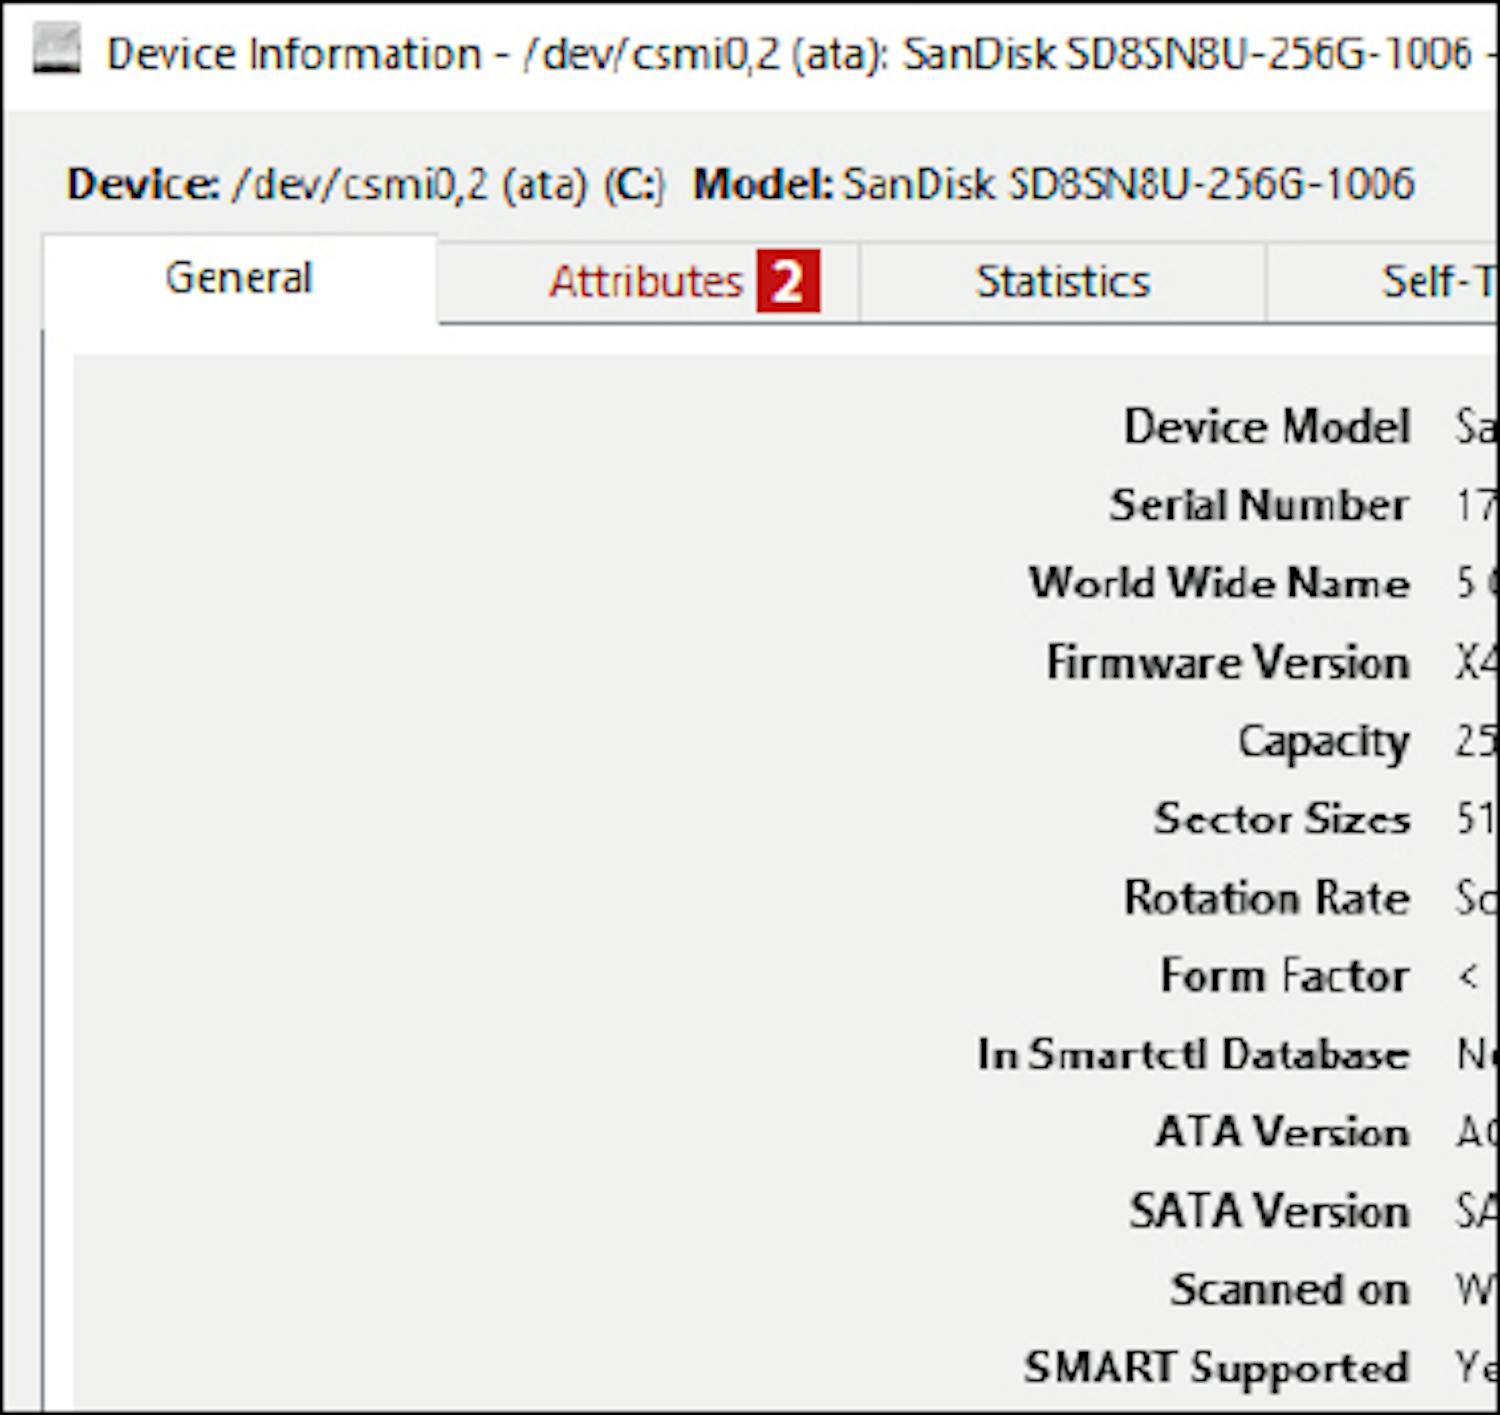Select the SMART Supported label

coord(1216,1367)
